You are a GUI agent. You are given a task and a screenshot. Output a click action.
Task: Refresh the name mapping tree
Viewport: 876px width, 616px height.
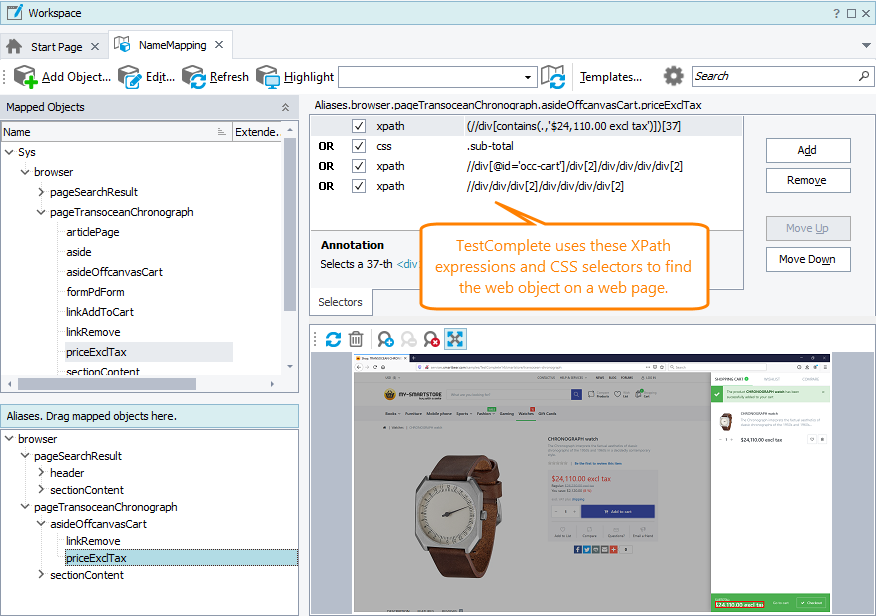coord(194,77)
